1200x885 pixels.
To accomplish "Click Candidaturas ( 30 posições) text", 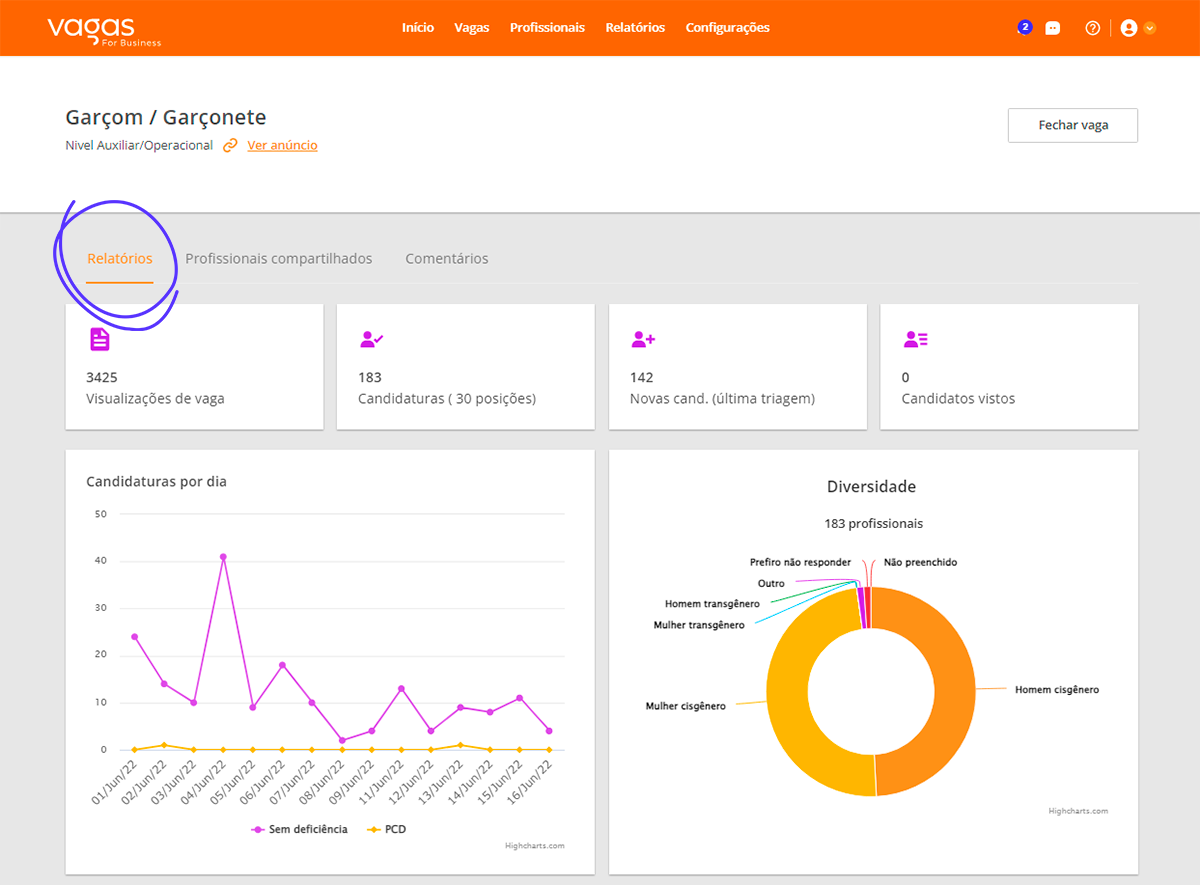I will click(x=447, y=398).
